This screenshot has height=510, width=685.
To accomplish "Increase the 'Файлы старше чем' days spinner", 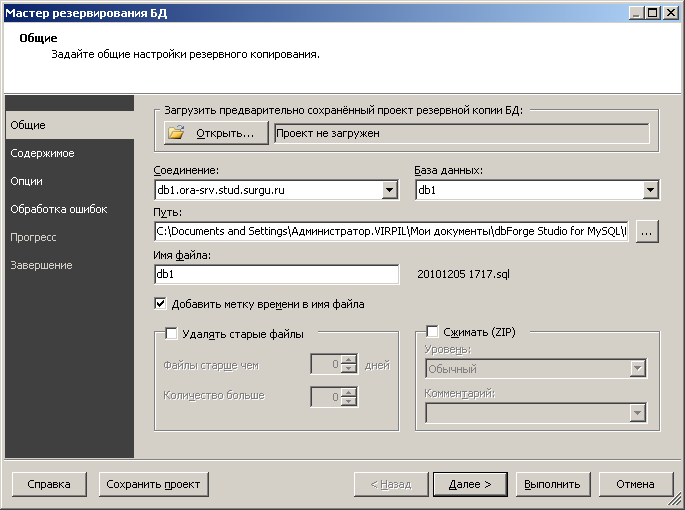I will [349, 360].
